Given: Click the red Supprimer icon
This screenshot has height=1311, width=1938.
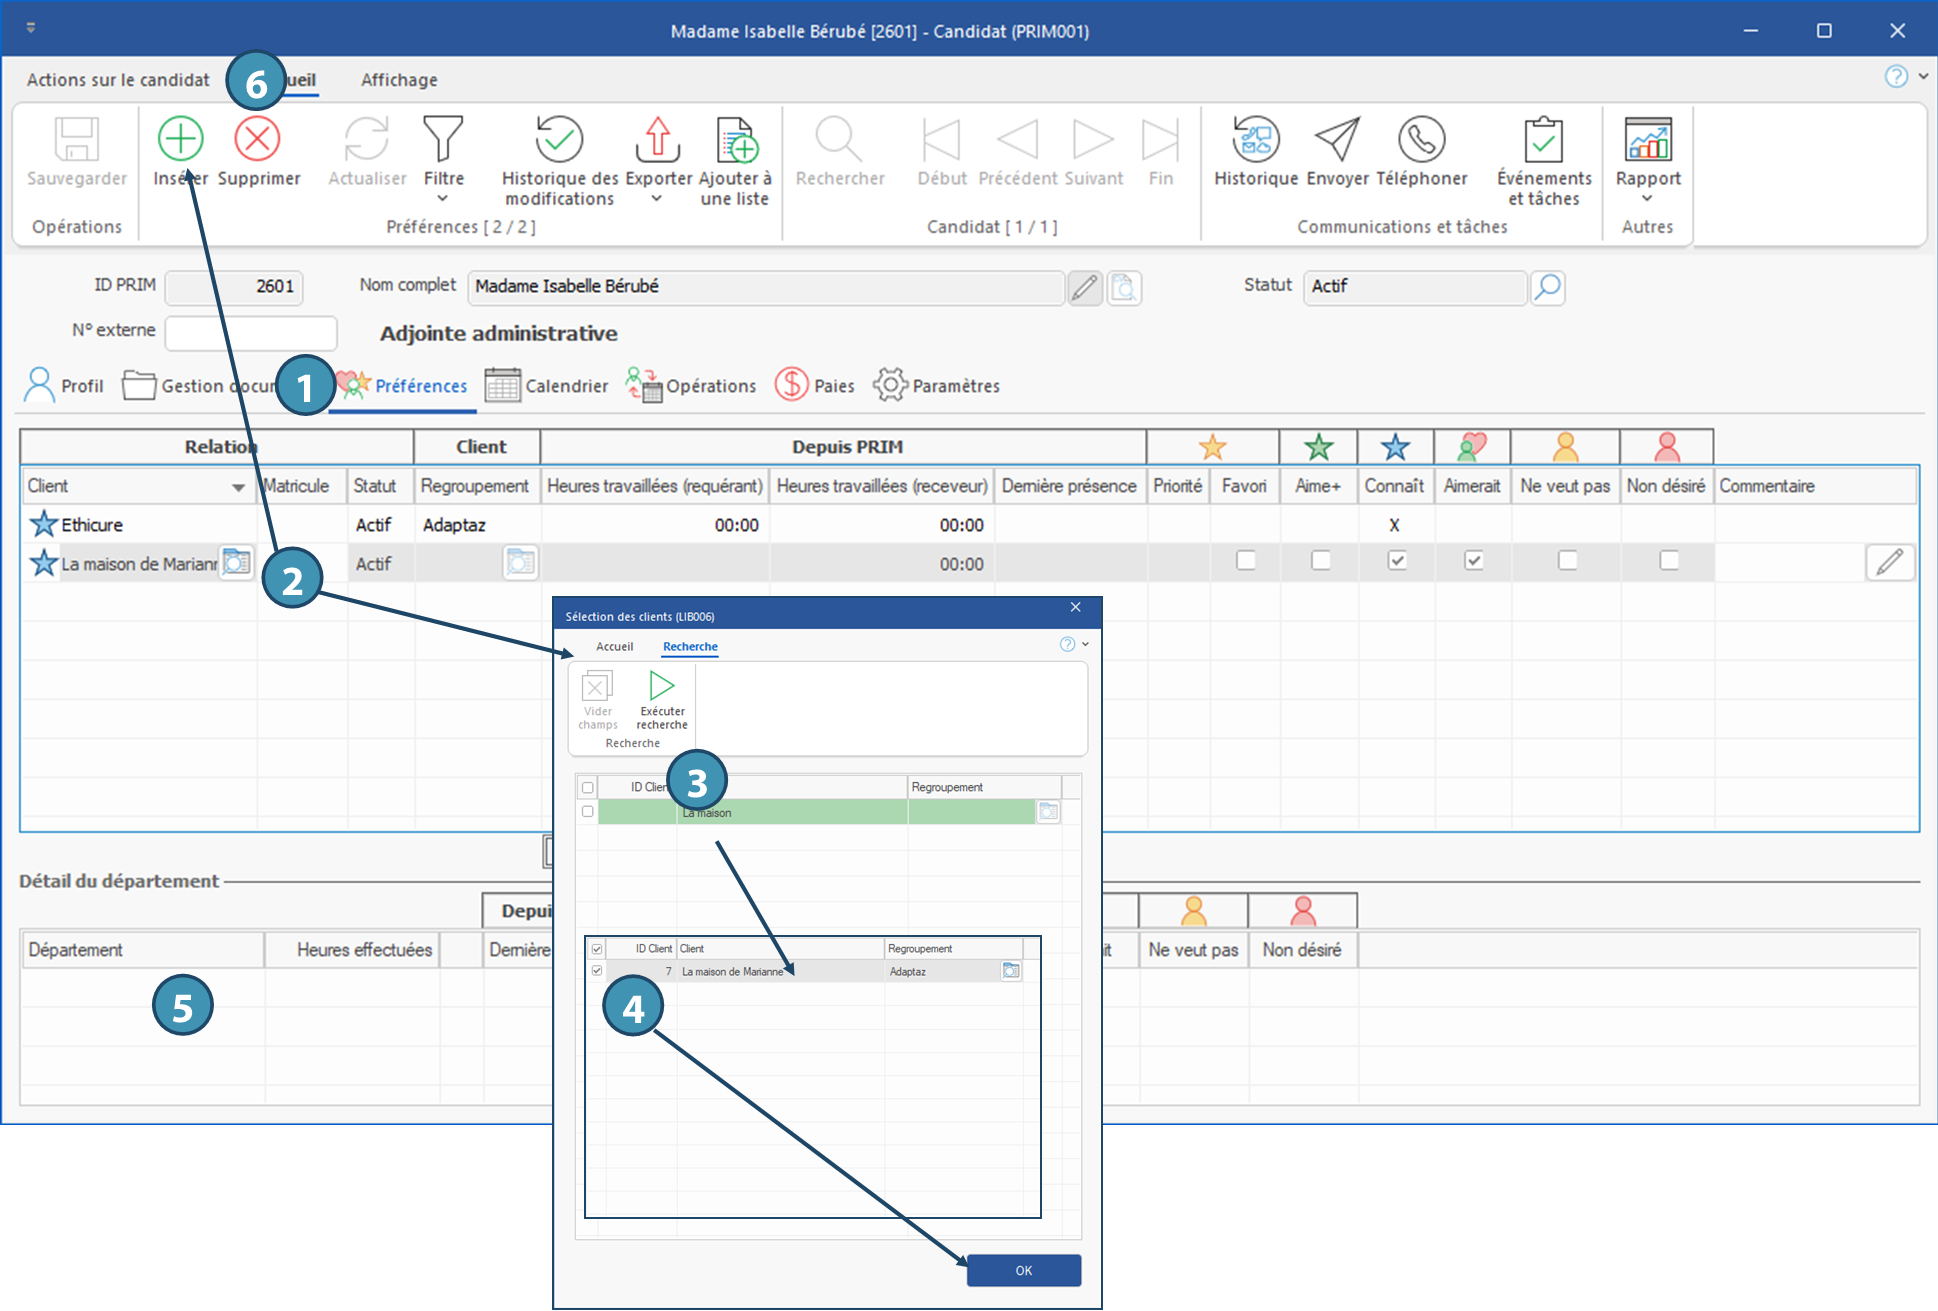Looking at the screenshot, I should pos(257,139).
